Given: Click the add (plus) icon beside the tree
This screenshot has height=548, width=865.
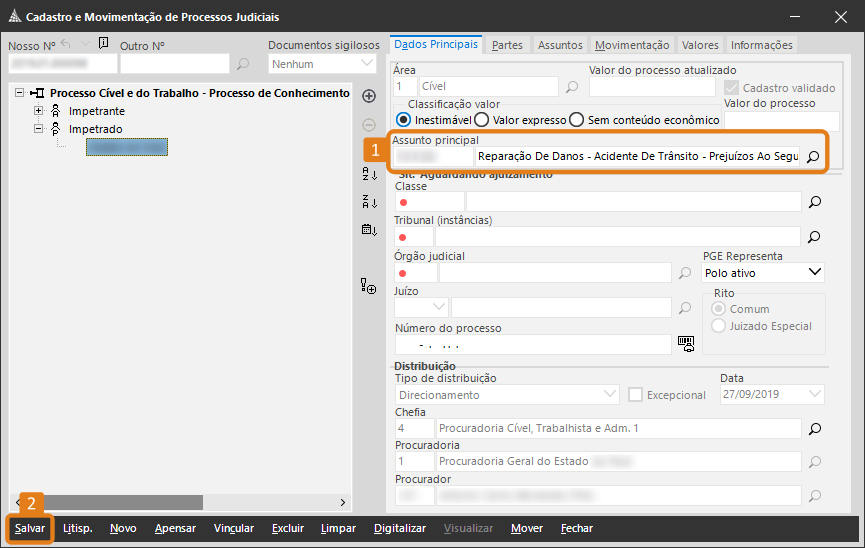Looking at the screenshot, I should (x=368, y=96).
